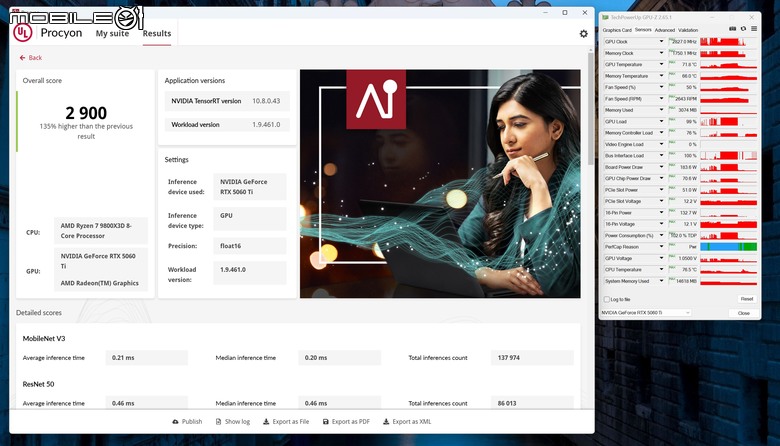Click NVIDIA TensorRT version 10.8.0.43 value
The image size is (780, 446).
click(x=266, y=101)
